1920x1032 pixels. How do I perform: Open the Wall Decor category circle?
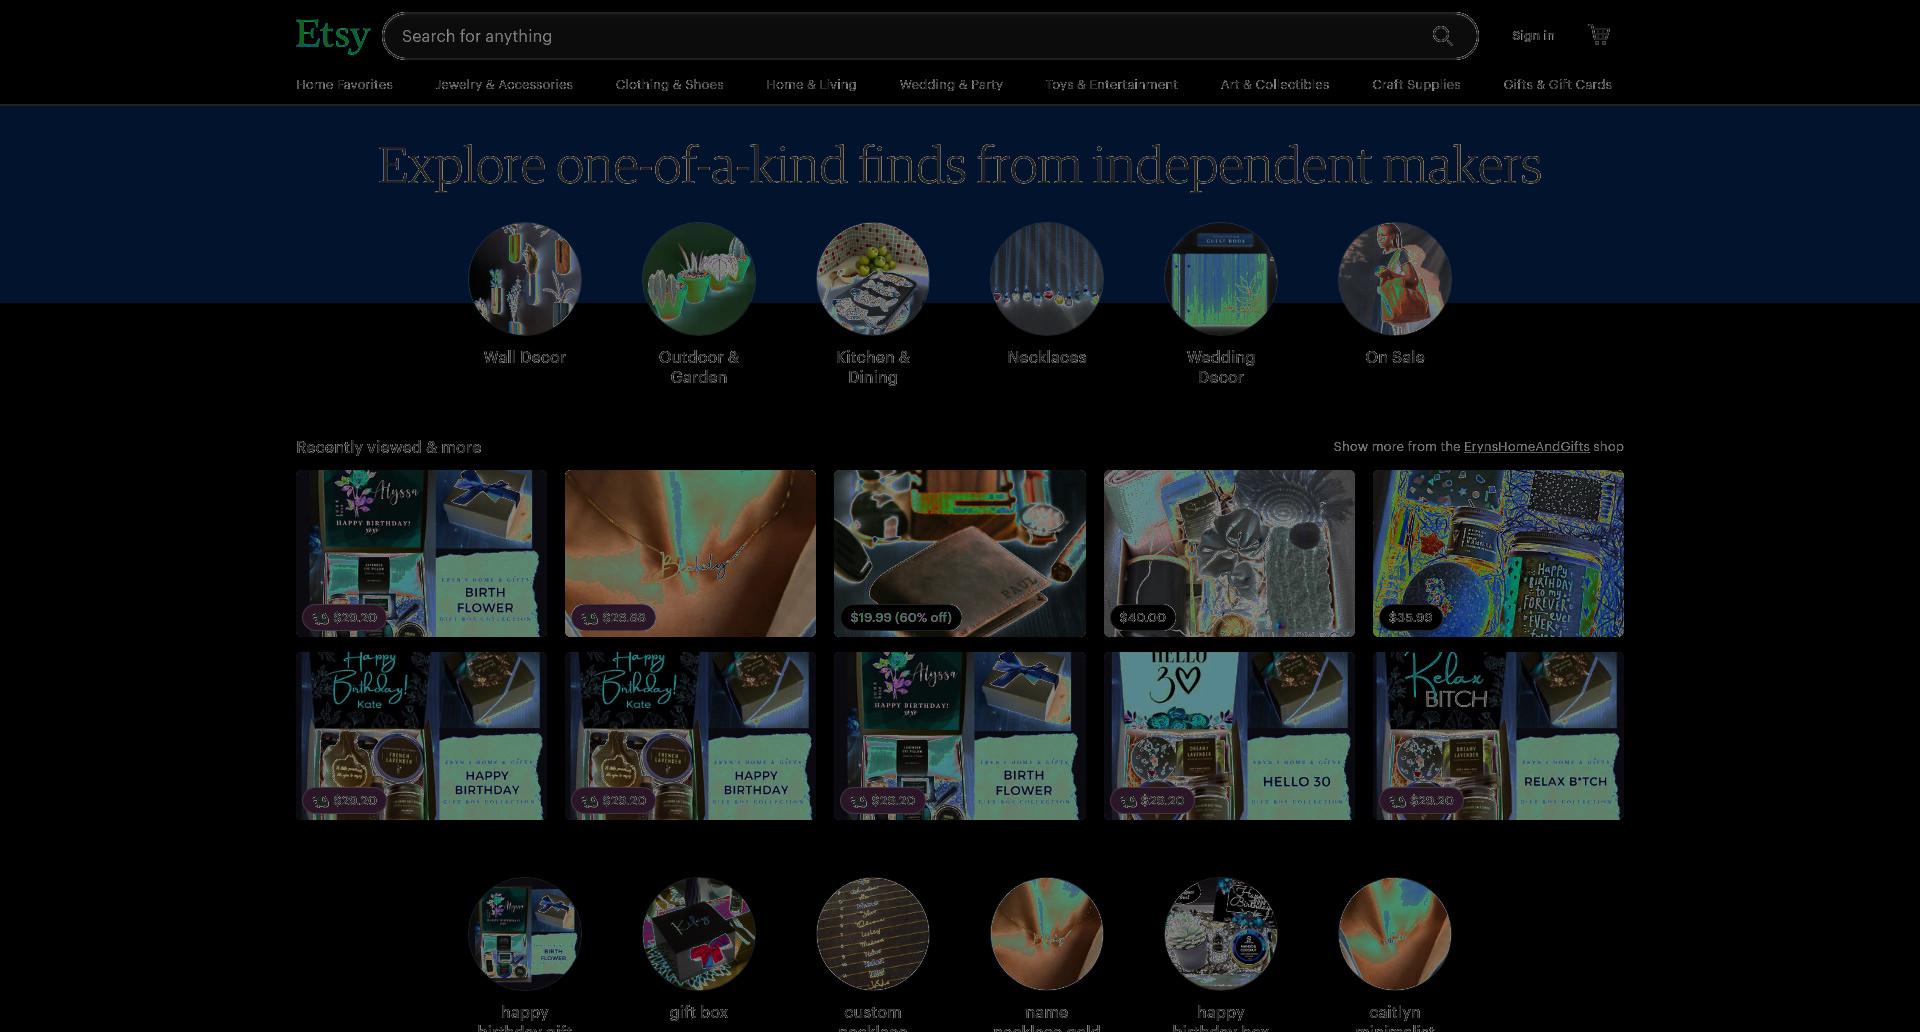[x=525, y=279]
